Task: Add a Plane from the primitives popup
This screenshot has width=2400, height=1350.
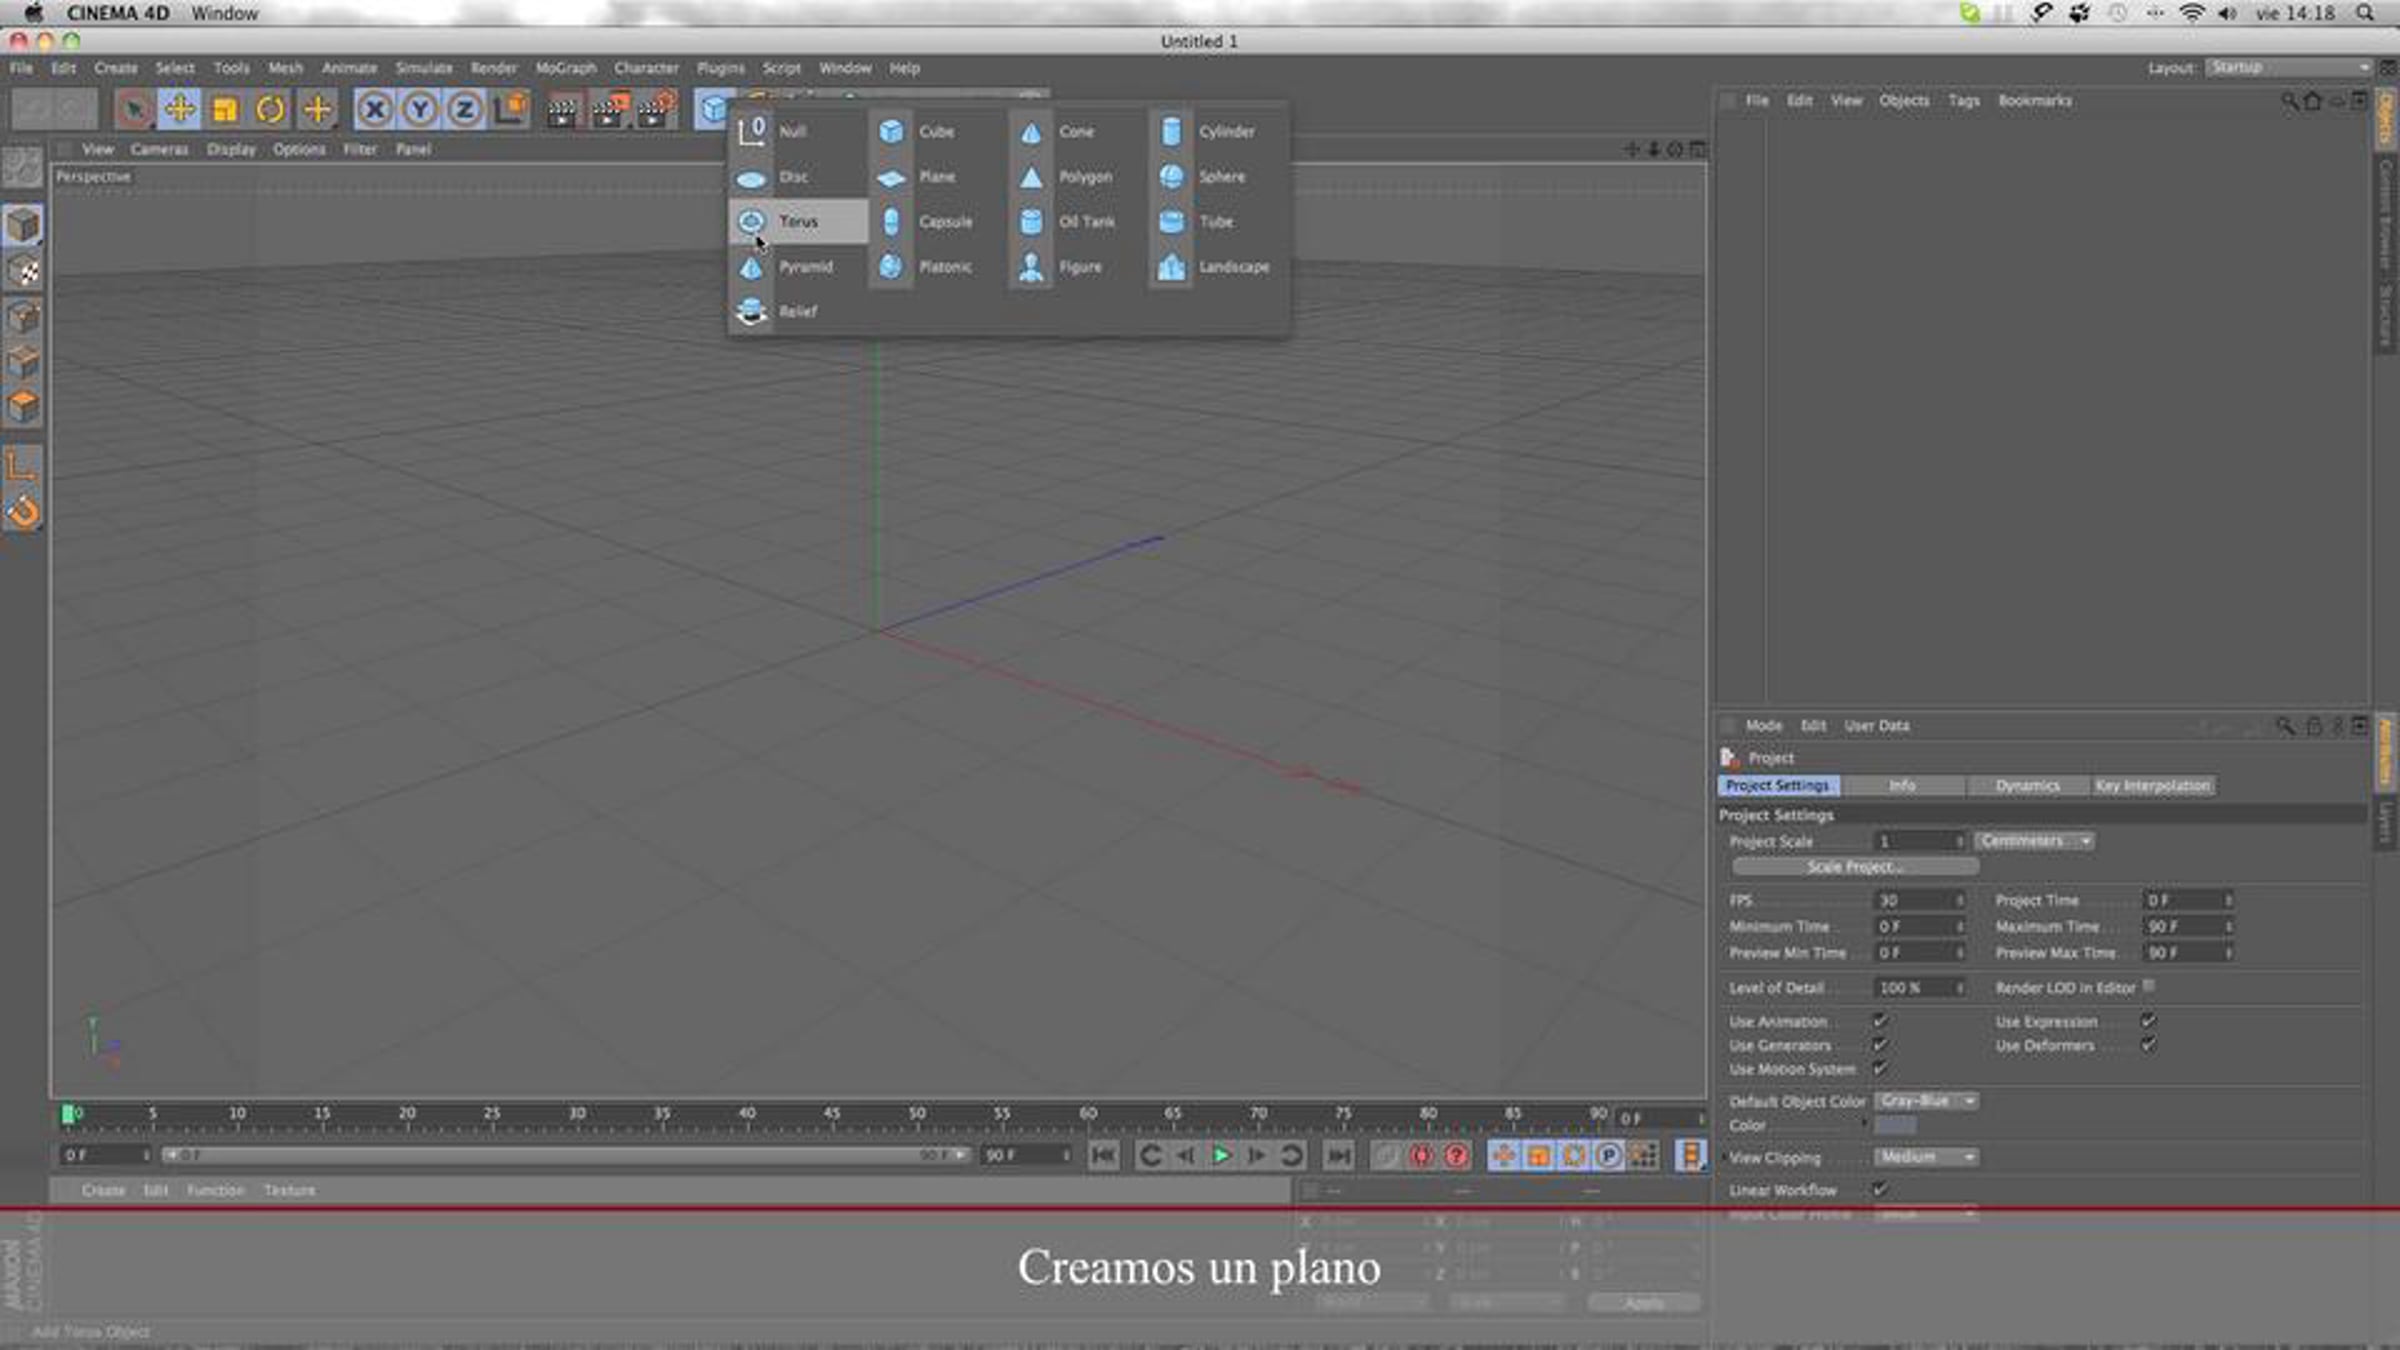Action: point(917,177)
